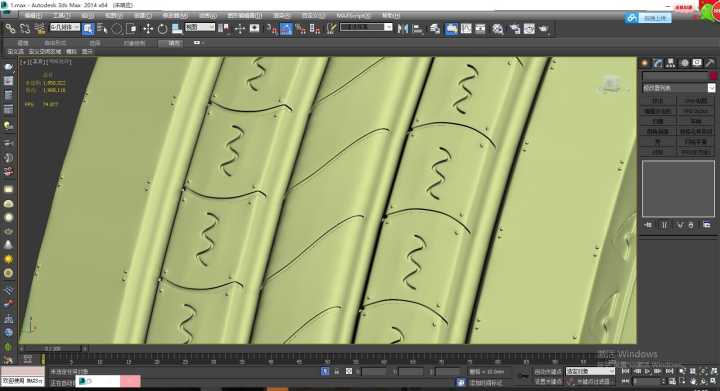Switch to the Hierarchy command panel tab
The height and width of the screenshot is (391, 720).
point(671,63)
